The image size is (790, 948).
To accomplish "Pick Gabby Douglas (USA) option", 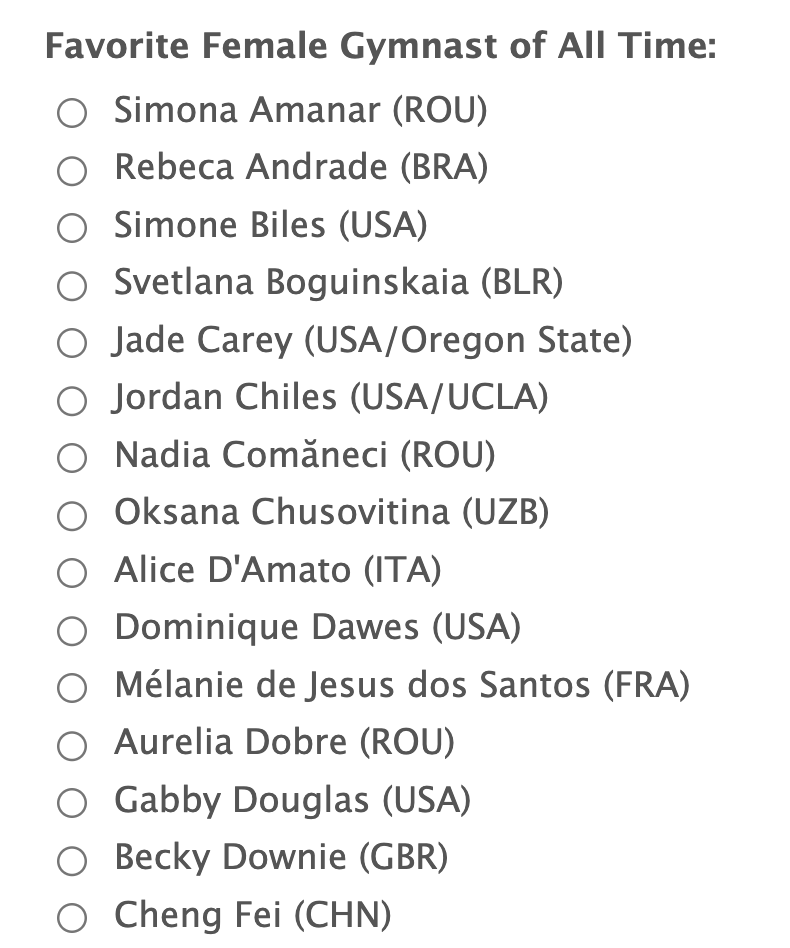I will pos(72,803).
